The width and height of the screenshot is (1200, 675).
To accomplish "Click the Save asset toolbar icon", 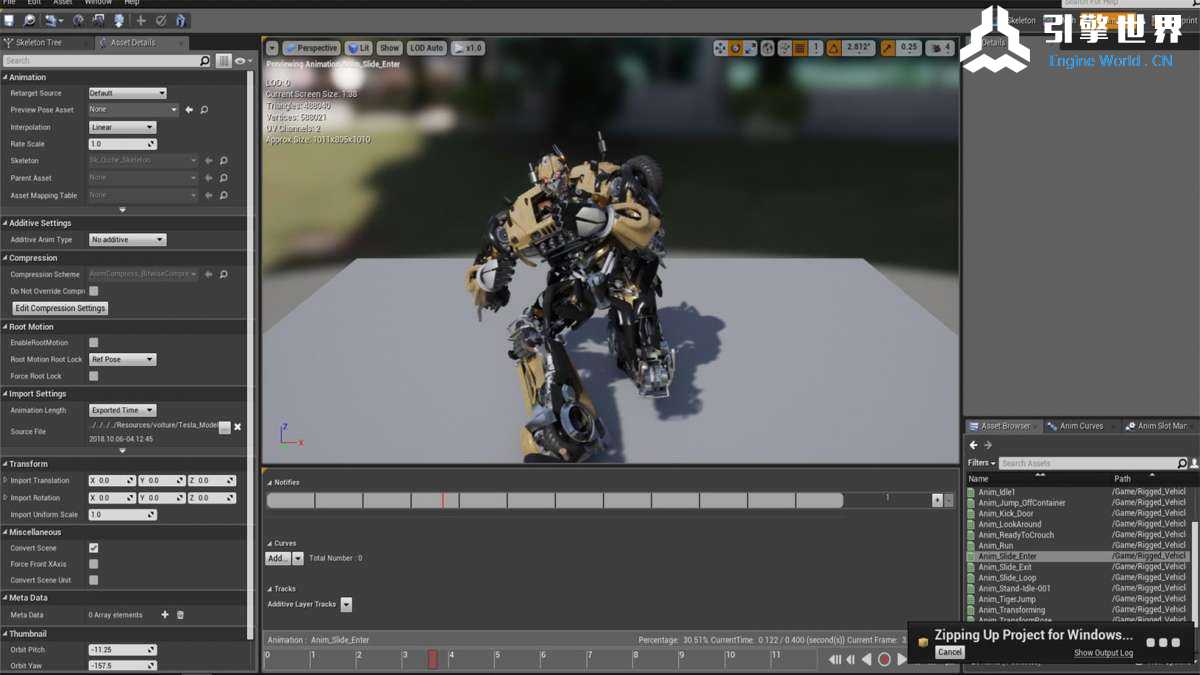I will (9, 20).
